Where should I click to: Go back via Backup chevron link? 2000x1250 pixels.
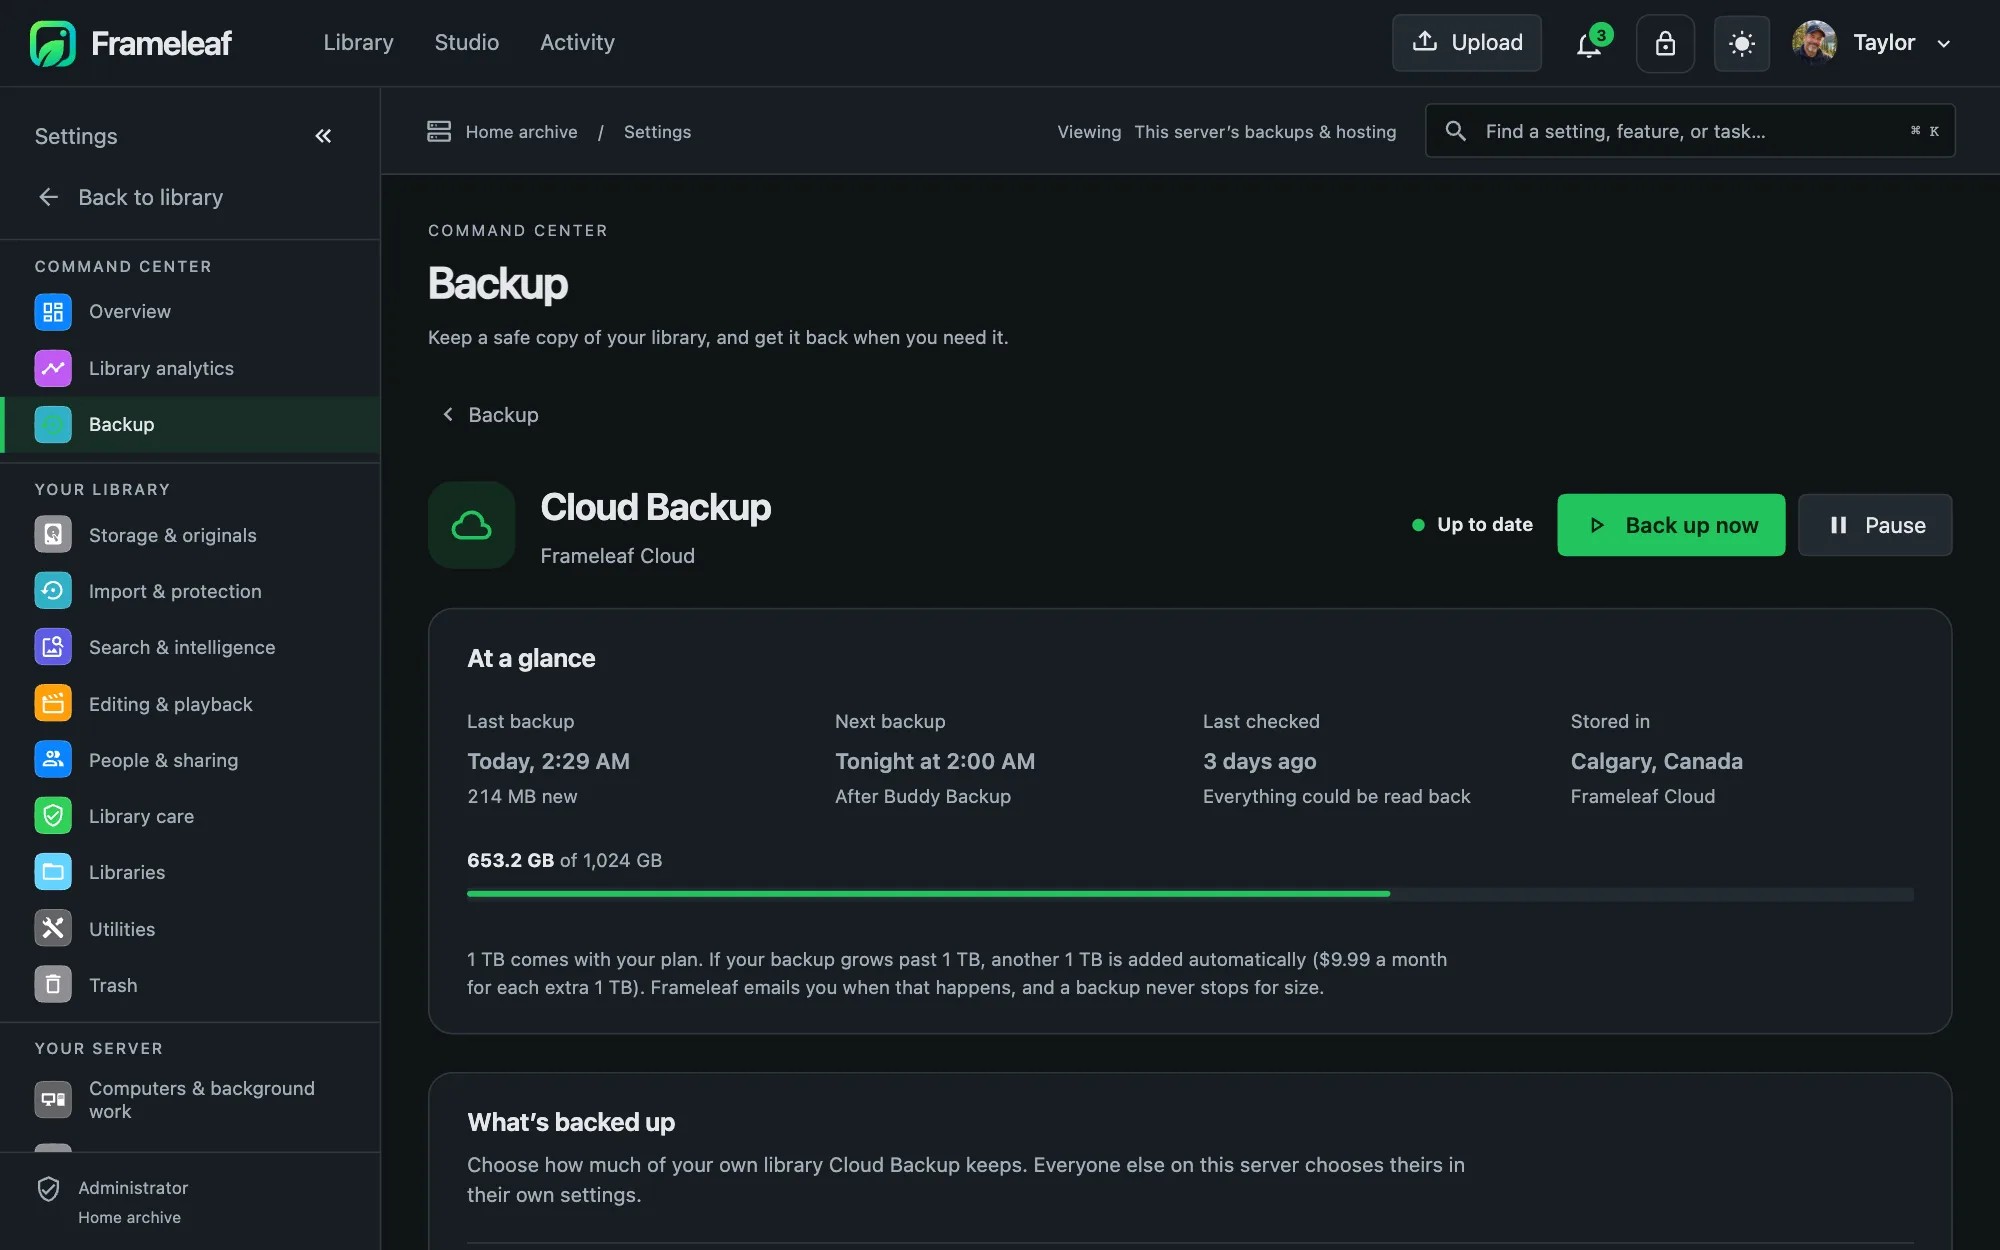pyautogui.click(x=490, y=415)
